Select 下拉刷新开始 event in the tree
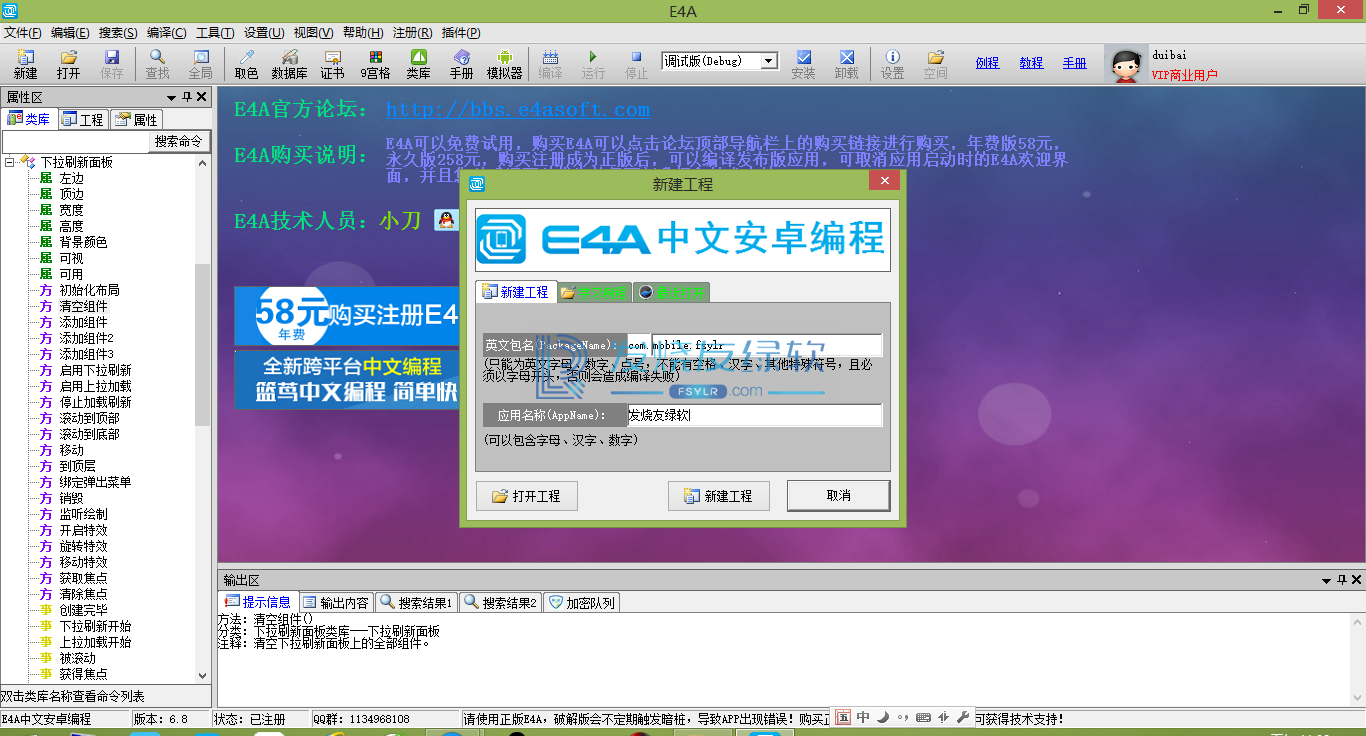 coord(95,626)
